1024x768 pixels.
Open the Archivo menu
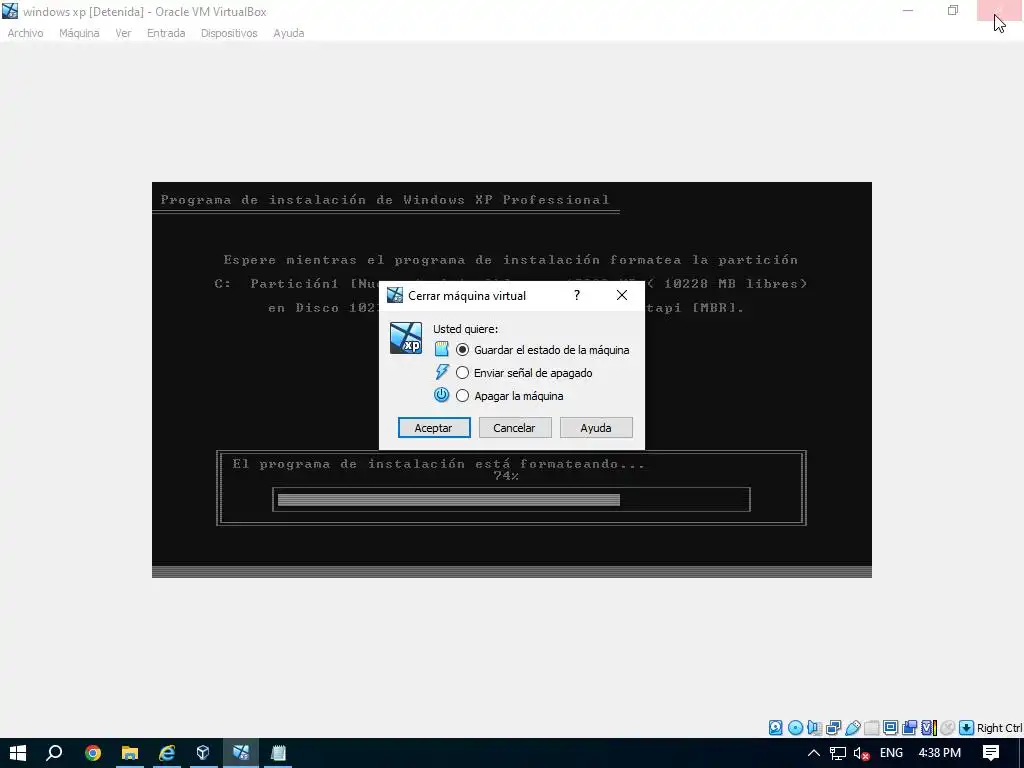(x=25, y=33)
